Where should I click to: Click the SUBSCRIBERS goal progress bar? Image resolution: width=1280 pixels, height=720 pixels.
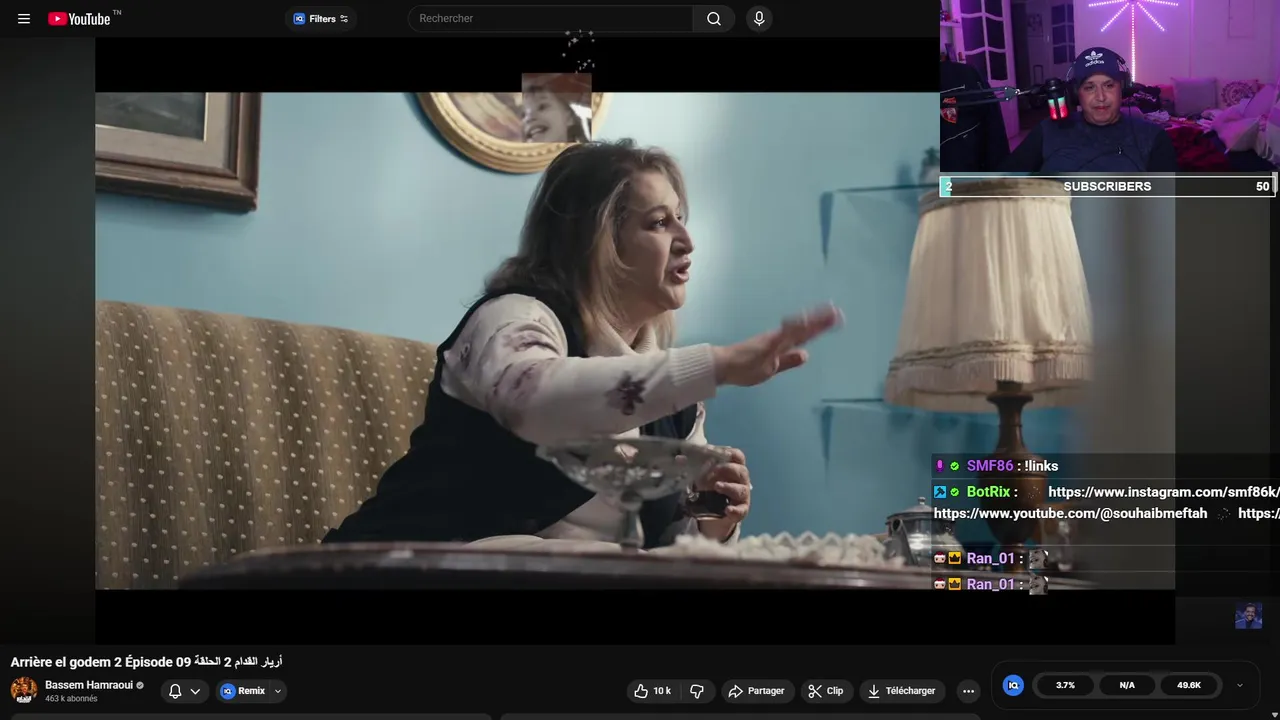[x=1108, y=186]
